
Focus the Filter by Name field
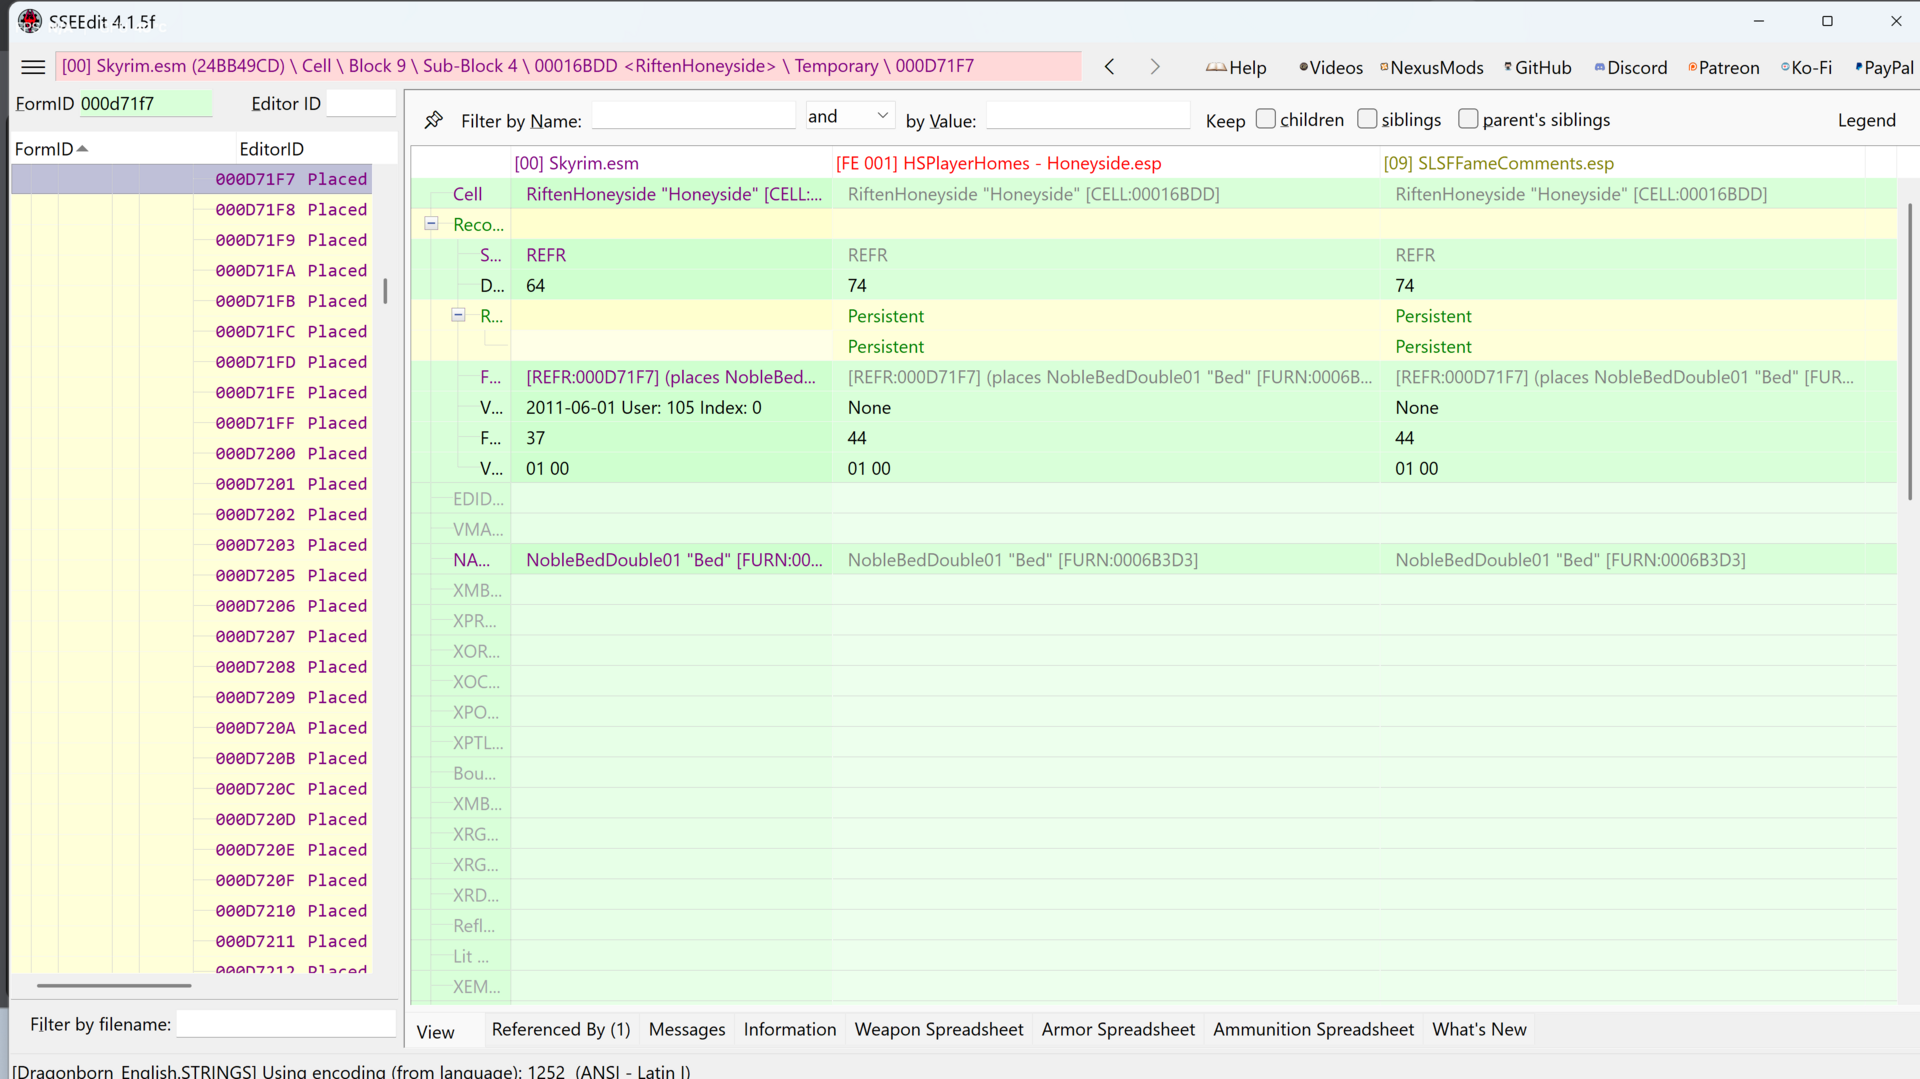[x=693, y=117]
